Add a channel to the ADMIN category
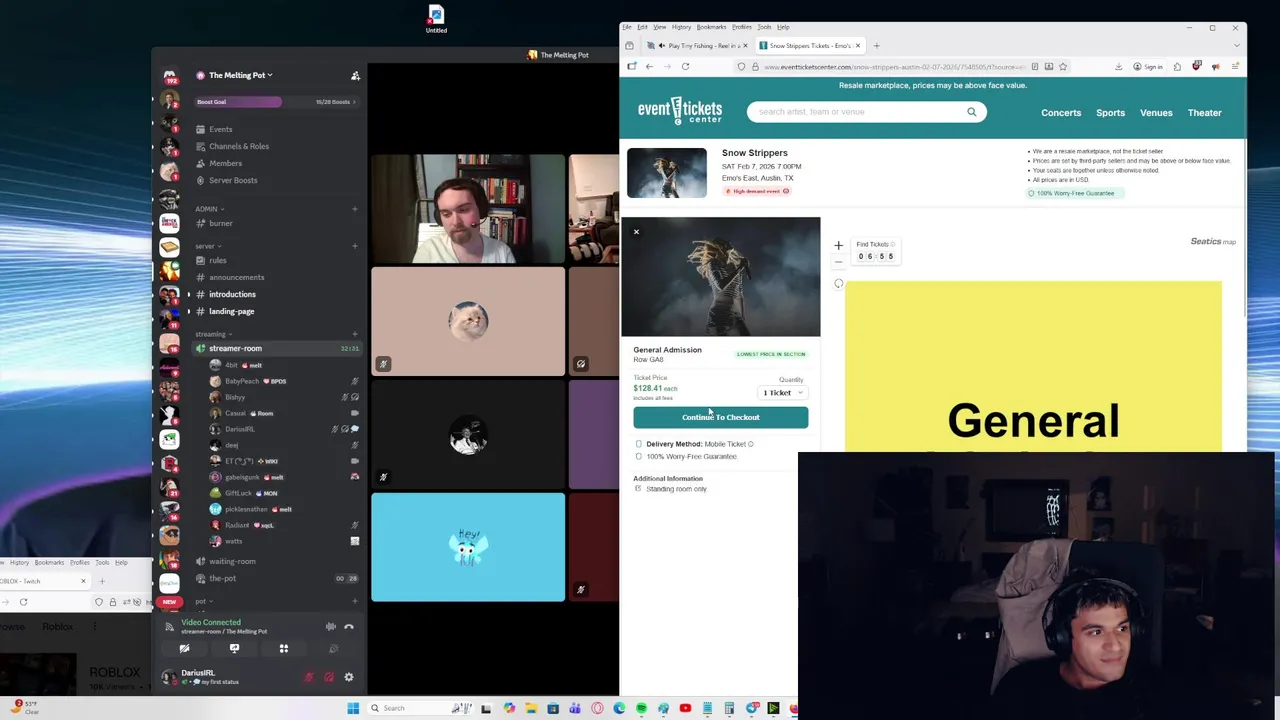Viewport: 1280px width, 720px height. 355,209
